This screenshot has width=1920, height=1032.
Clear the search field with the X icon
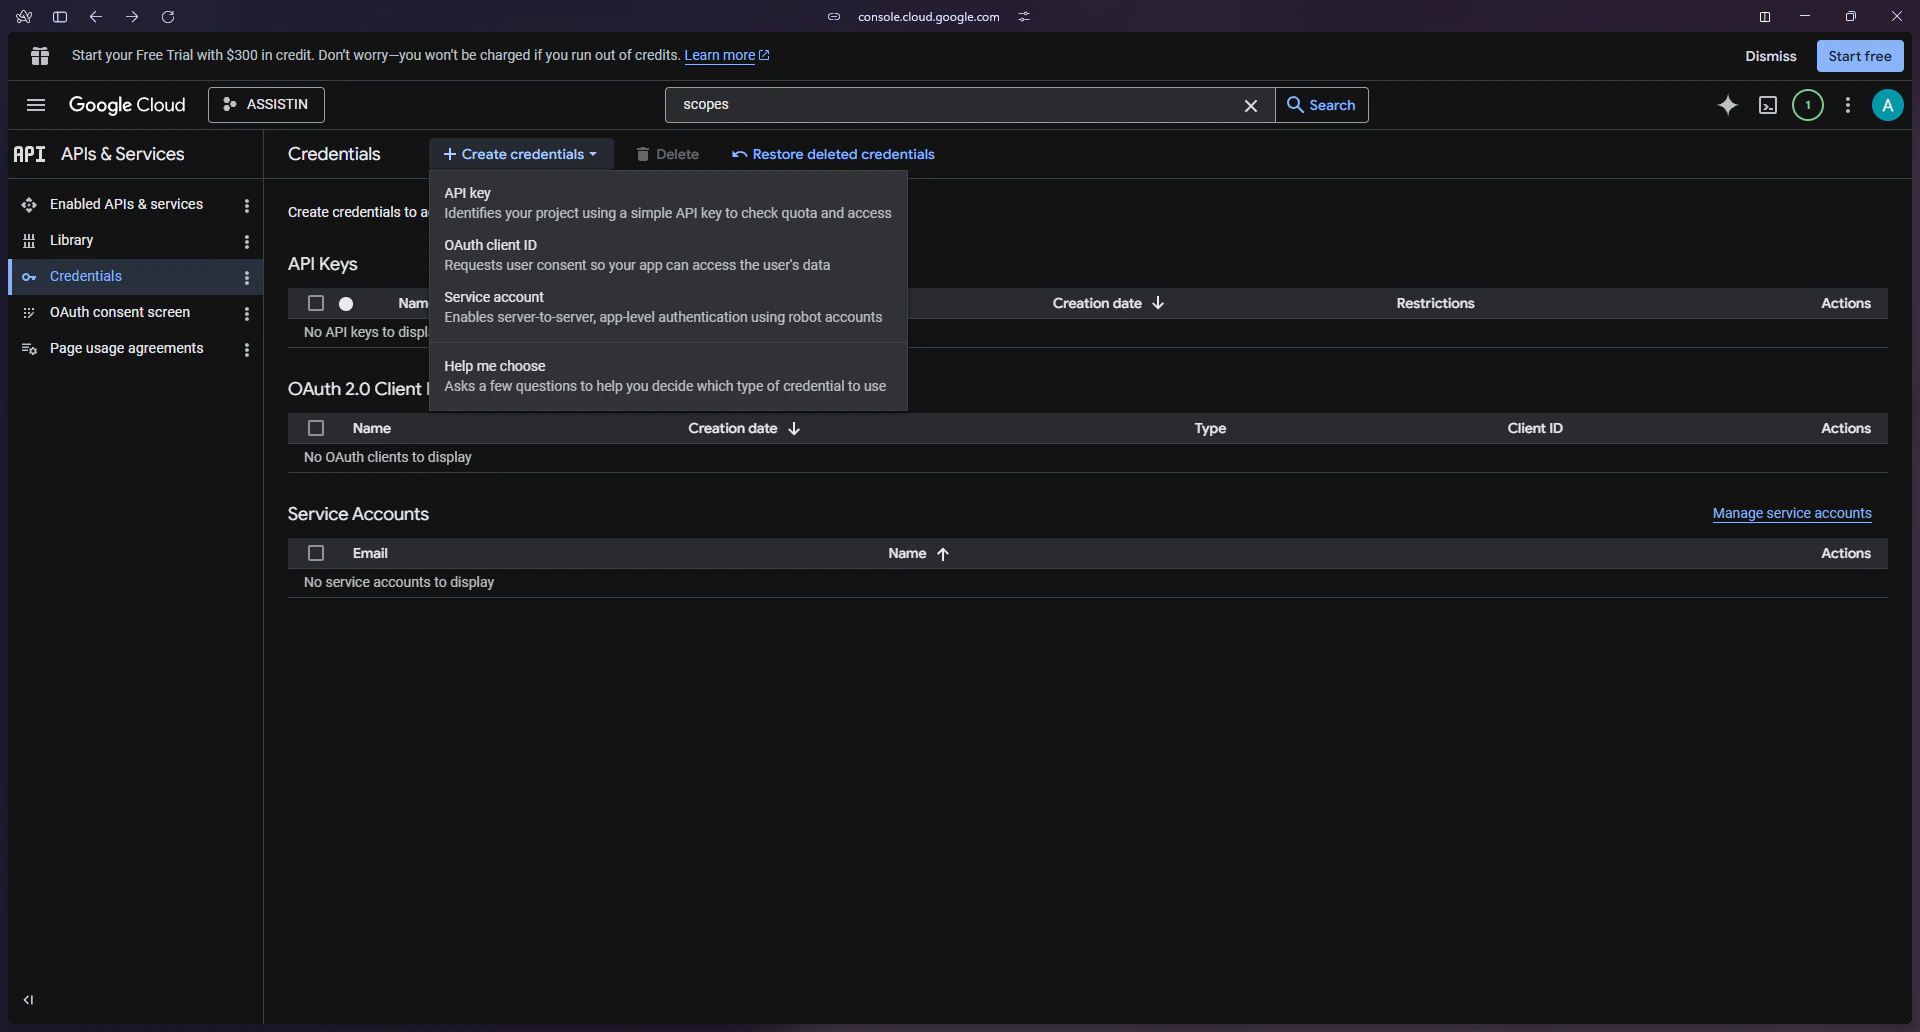click(1250, 105)
